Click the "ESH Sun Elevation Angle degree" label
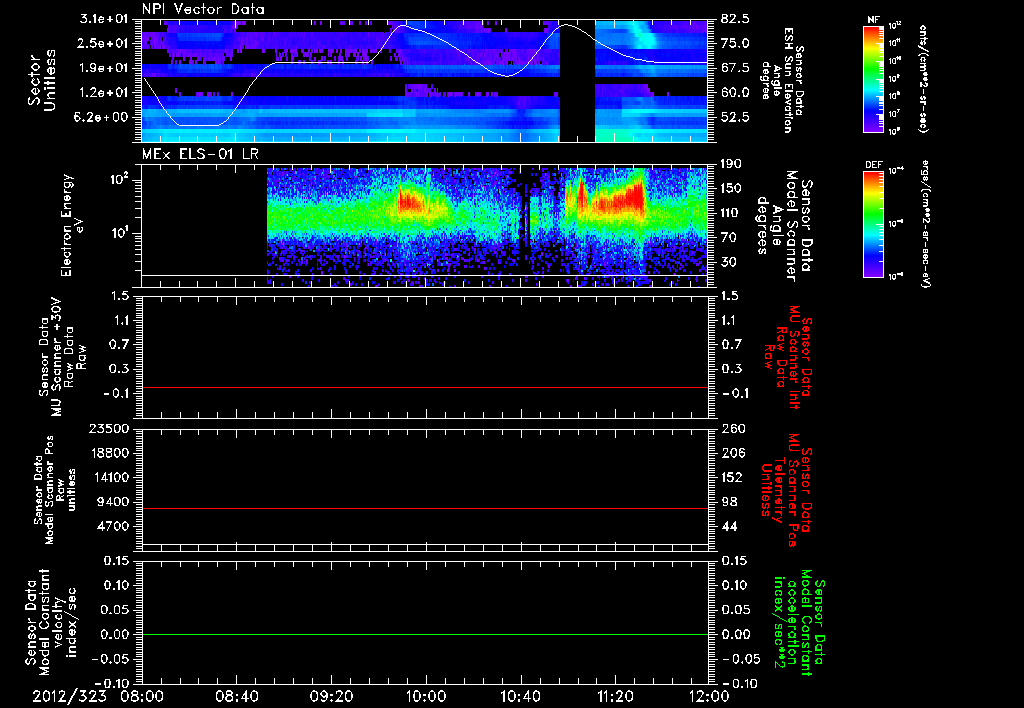1024x708 pixels. pos(781,81)
